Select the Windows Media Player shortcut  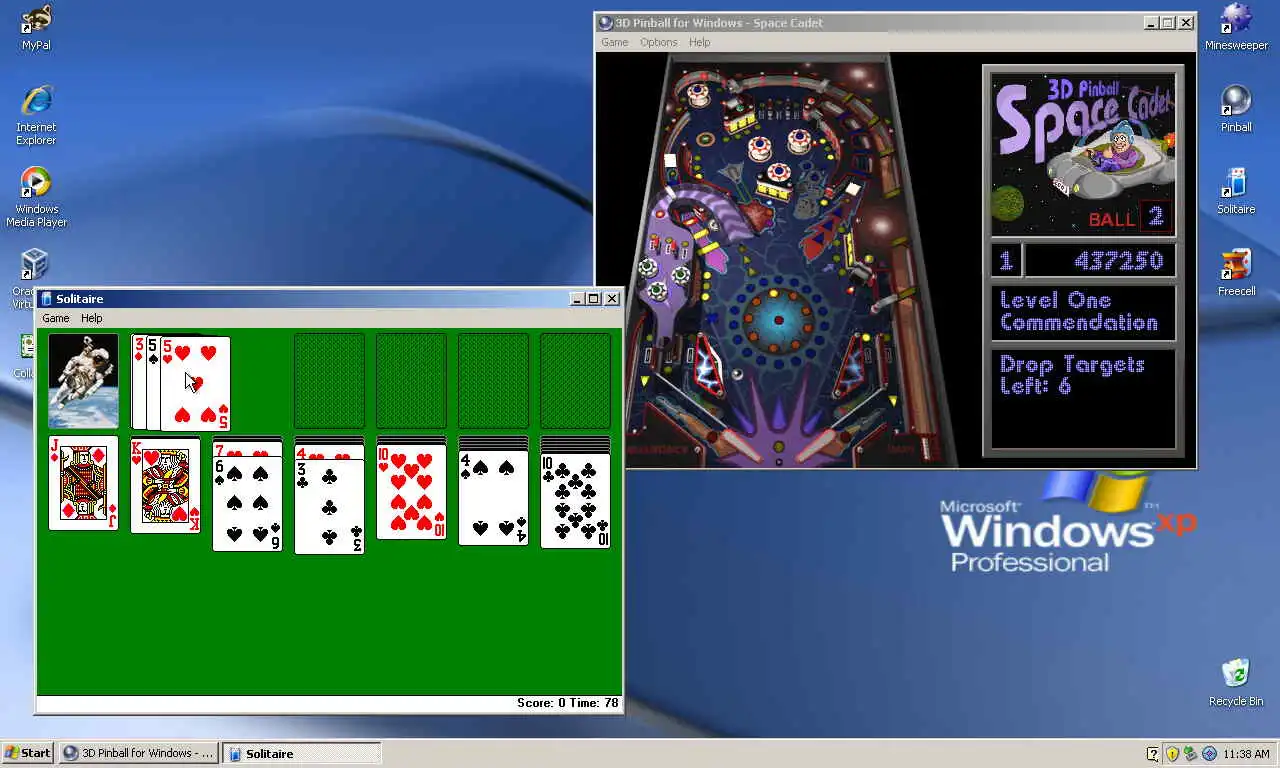pyautogui.click(x=36, y=197)
